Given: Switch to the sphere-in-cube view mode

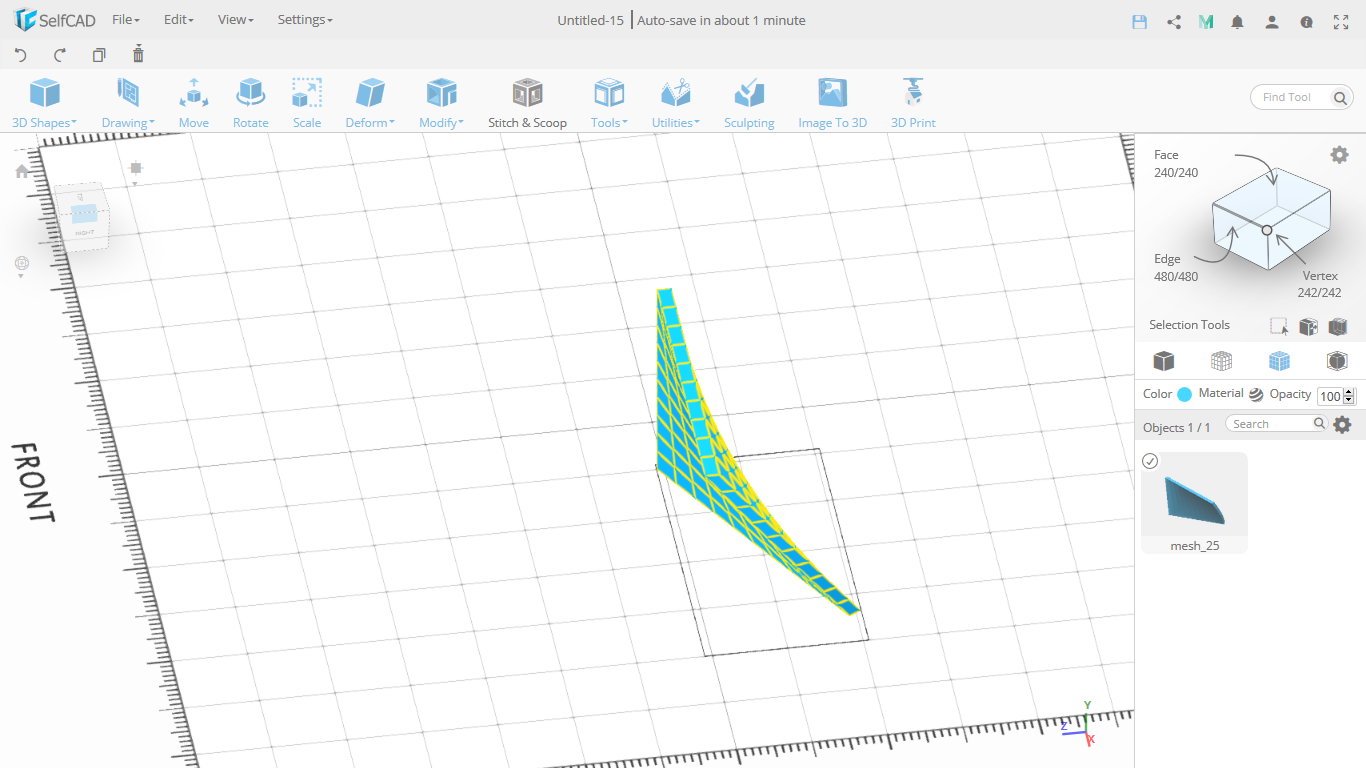Looking at the screenshot, I should point(1337,361).
